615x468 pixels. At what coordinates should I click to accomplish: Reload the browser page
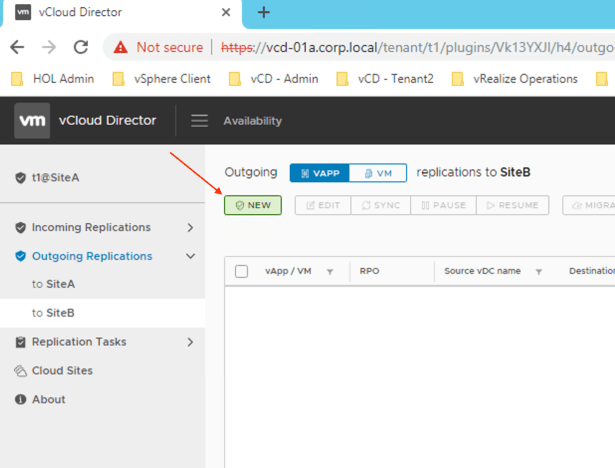click(x=81, y=47)
